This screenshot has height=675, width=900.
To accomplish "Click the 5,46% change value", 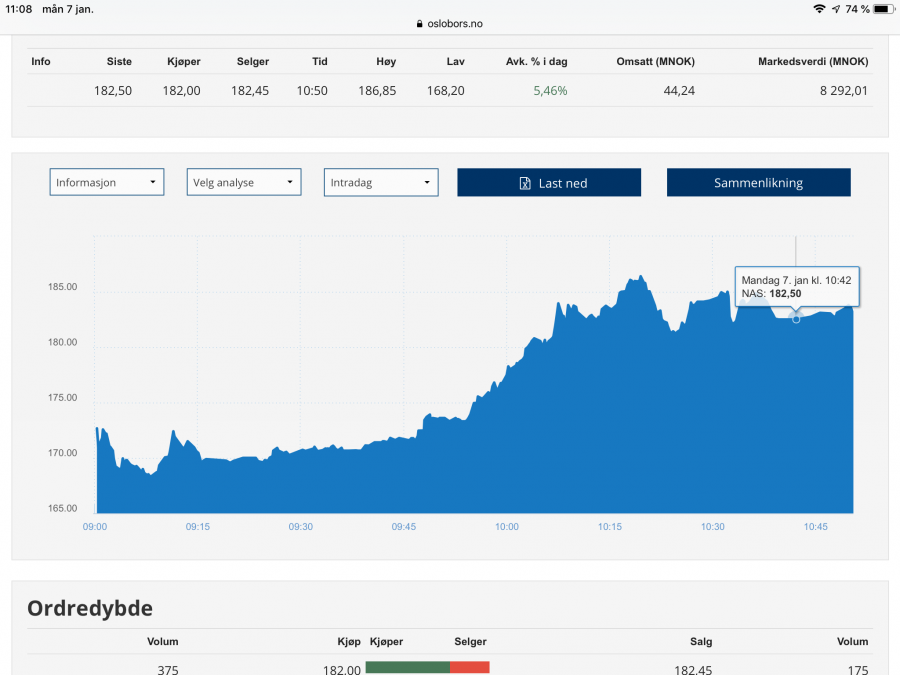I will [x=550, y=91].
